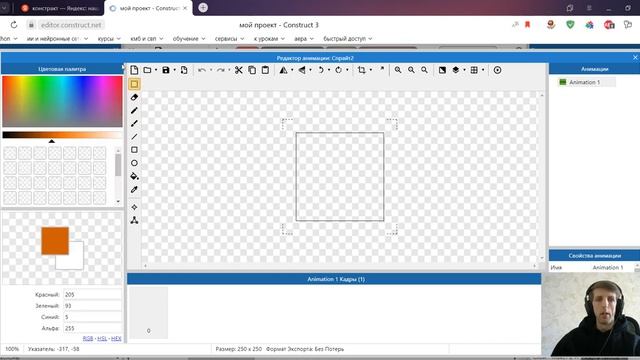640x360 pixels.
Task: Expand flip options dropdown arrow
Action: (311, 70)
